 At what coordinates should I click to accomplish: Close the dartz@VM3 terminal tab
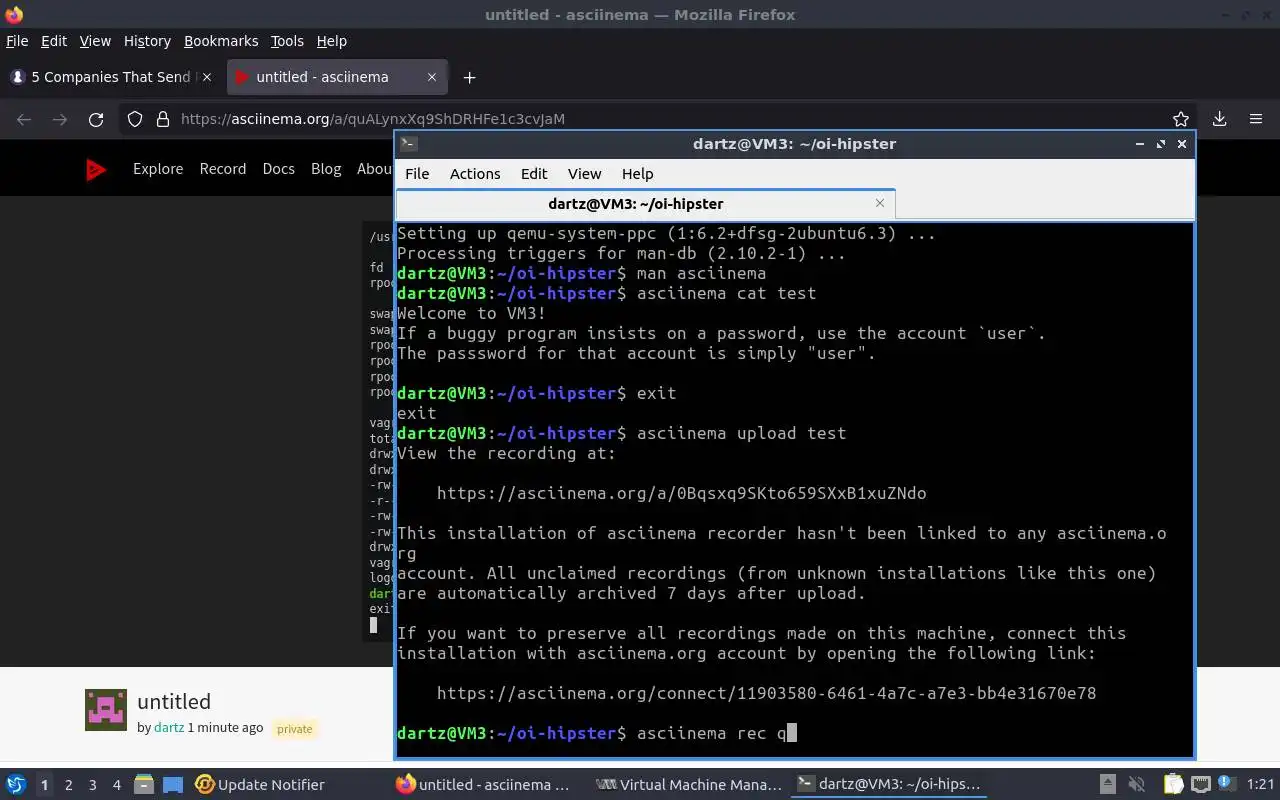880,203
